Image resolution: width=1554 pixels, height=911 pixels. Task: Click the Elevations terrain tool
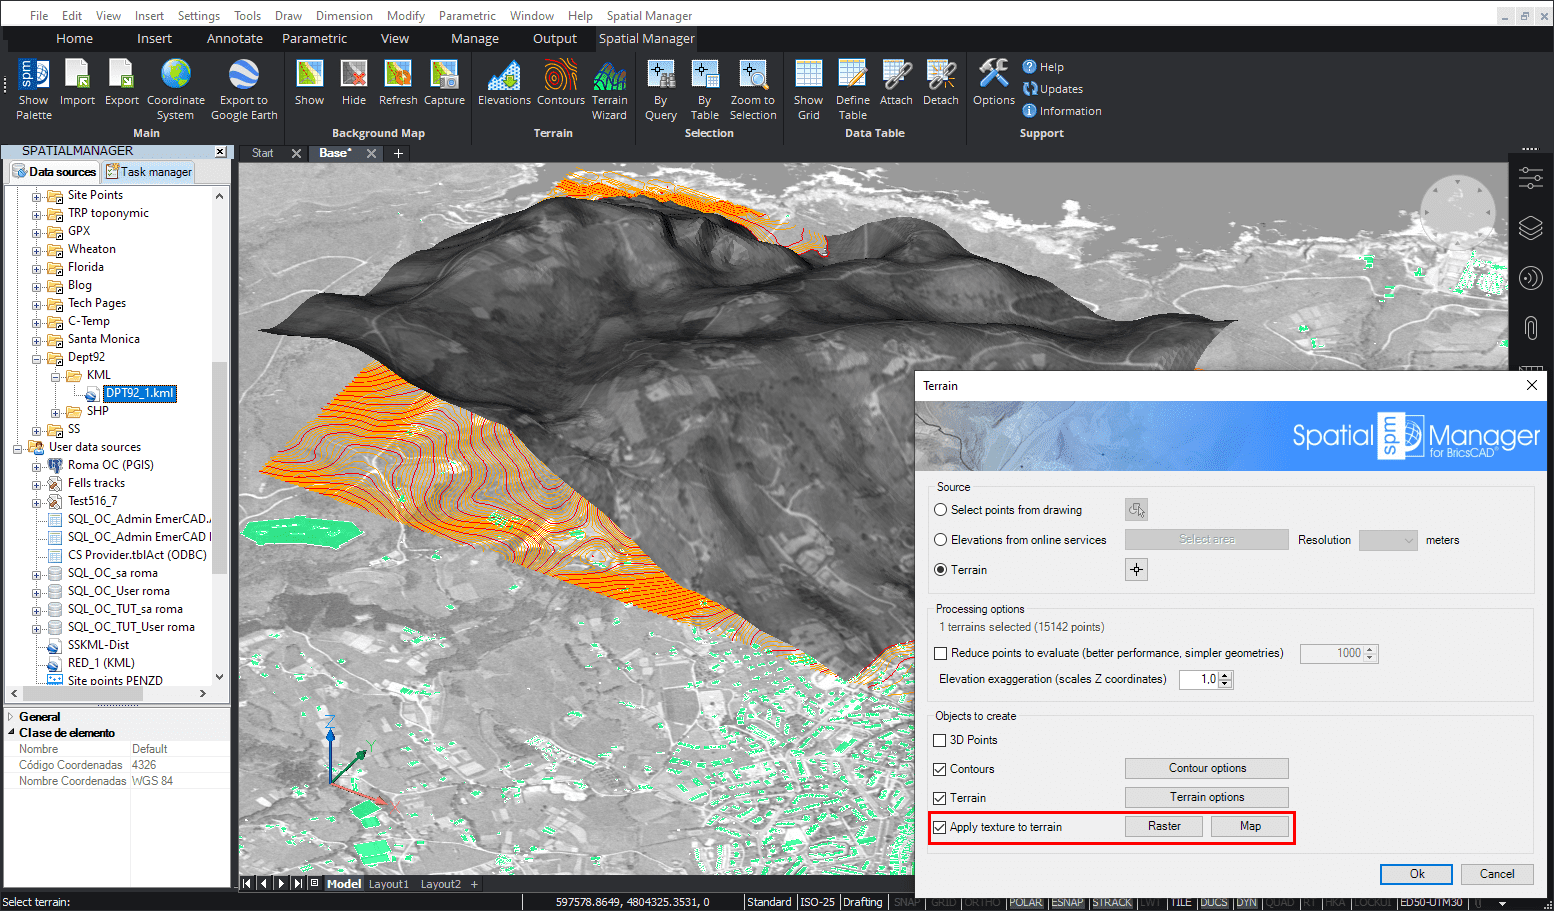click(504, 83)
